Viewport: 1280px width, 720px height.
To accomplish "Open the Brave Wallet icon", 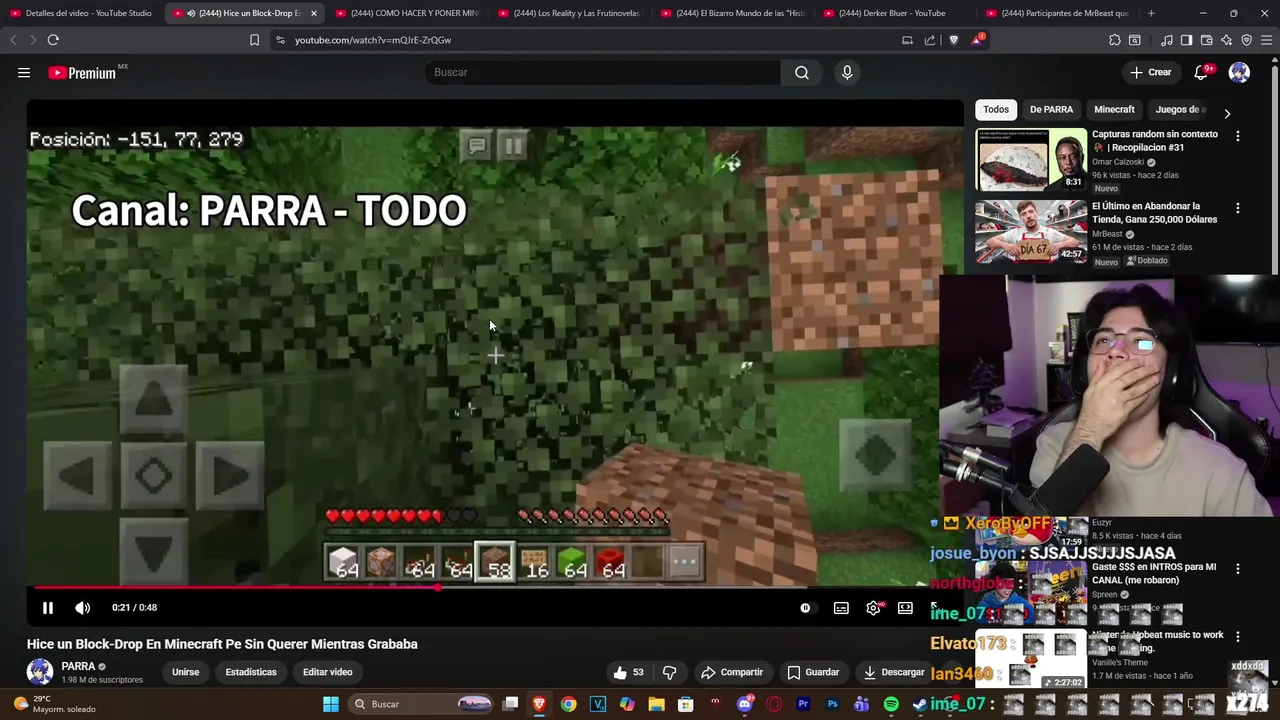I will [x=1206, y=40].
